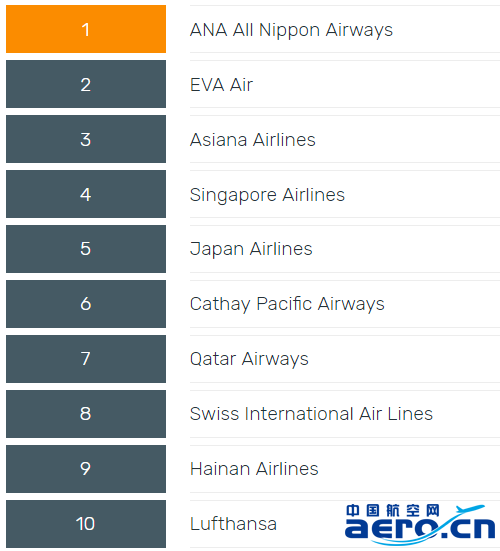This screenshot has width=500, height=551.
Task: Click the rank 7 box
Action: 86,359
